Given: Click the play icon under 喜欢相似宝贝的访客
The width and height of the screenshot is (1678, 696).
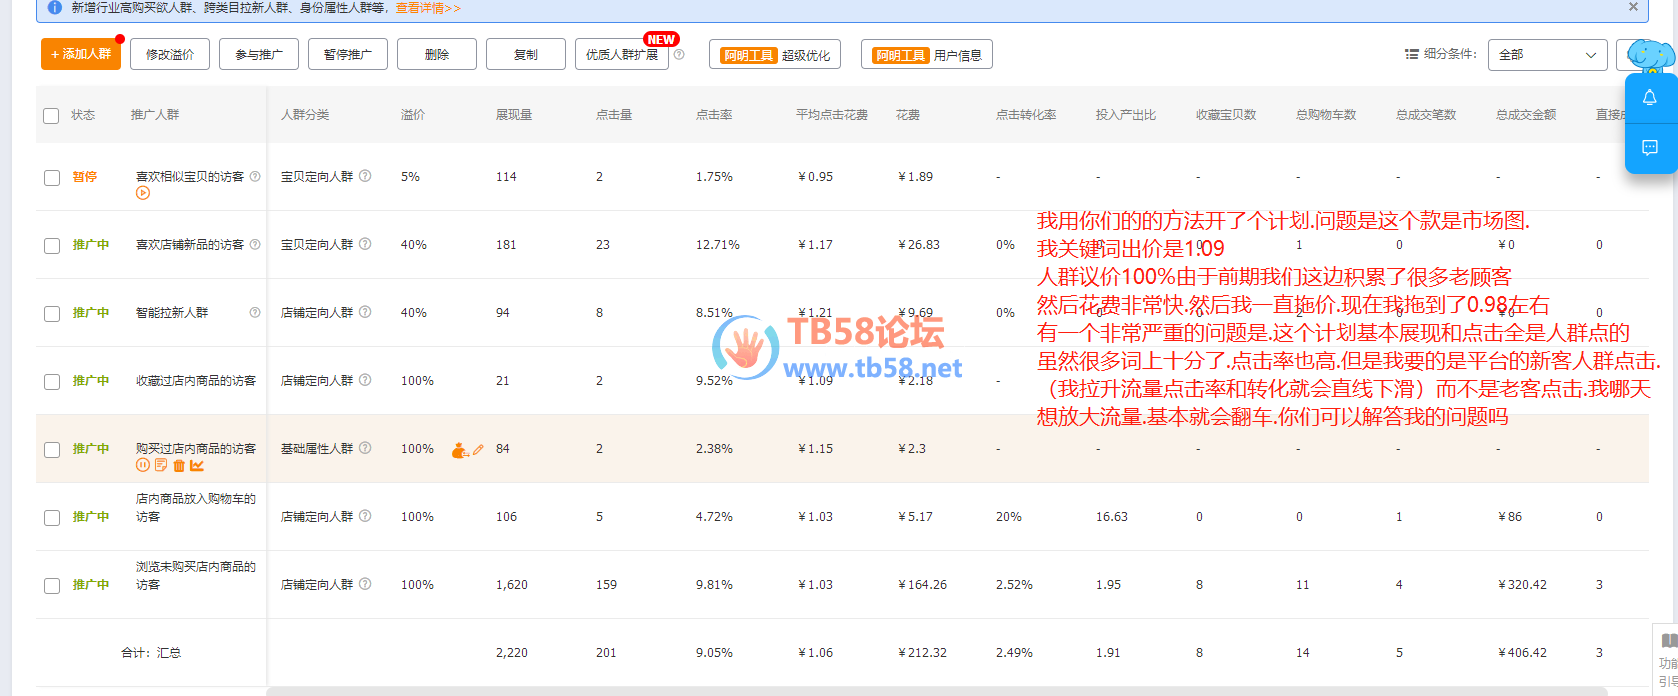Looking at the screenshot, I should [143, 193].
